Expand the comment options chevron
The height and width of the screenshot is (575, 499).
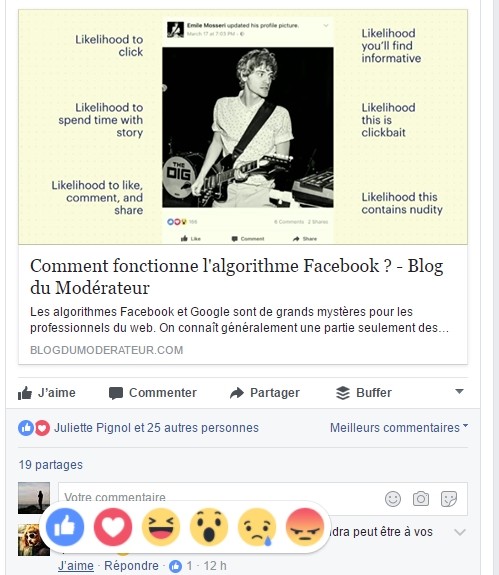coord(460,532)
